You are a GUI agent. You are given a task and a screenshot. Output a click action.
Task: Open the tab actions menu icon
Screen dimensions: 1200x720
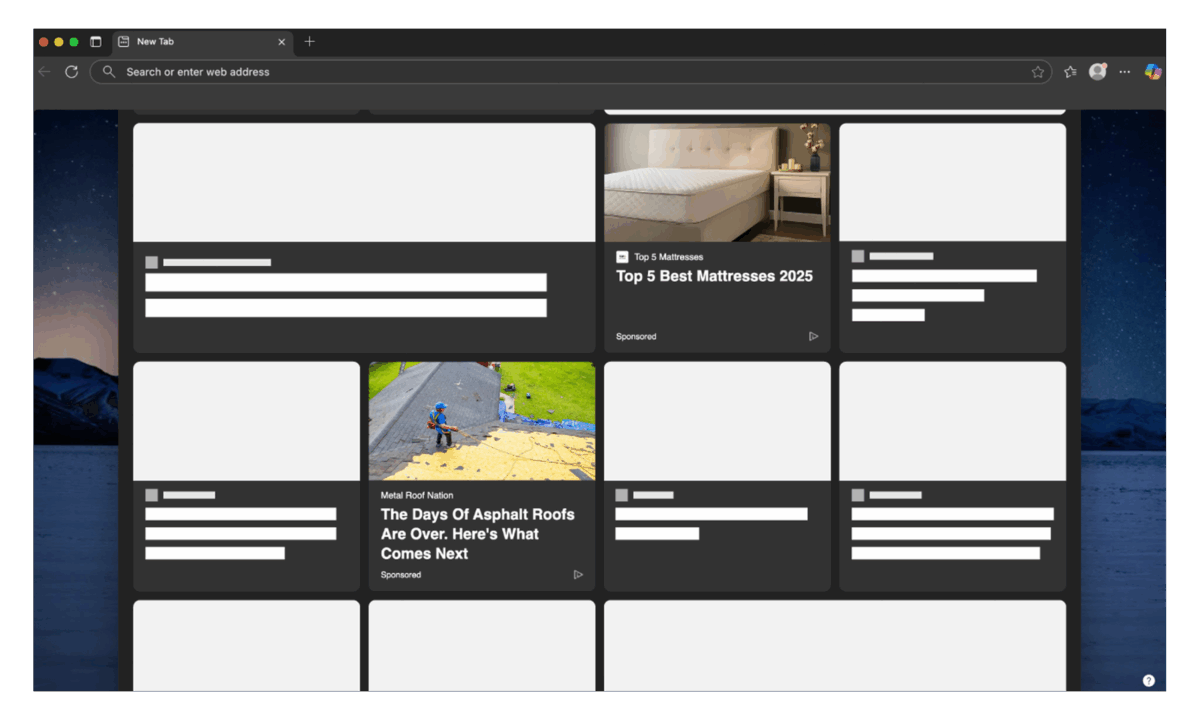tap(96, 42)
